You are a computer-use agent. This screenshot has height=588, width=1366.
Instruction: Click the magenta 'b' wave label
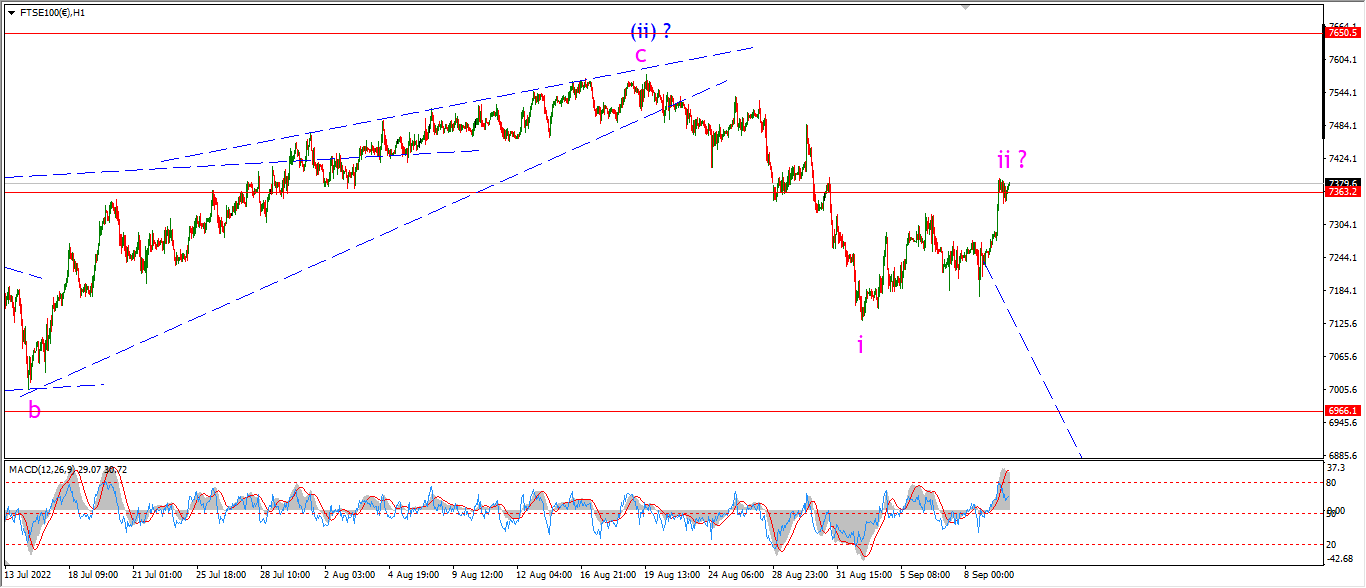pos(34,409)
